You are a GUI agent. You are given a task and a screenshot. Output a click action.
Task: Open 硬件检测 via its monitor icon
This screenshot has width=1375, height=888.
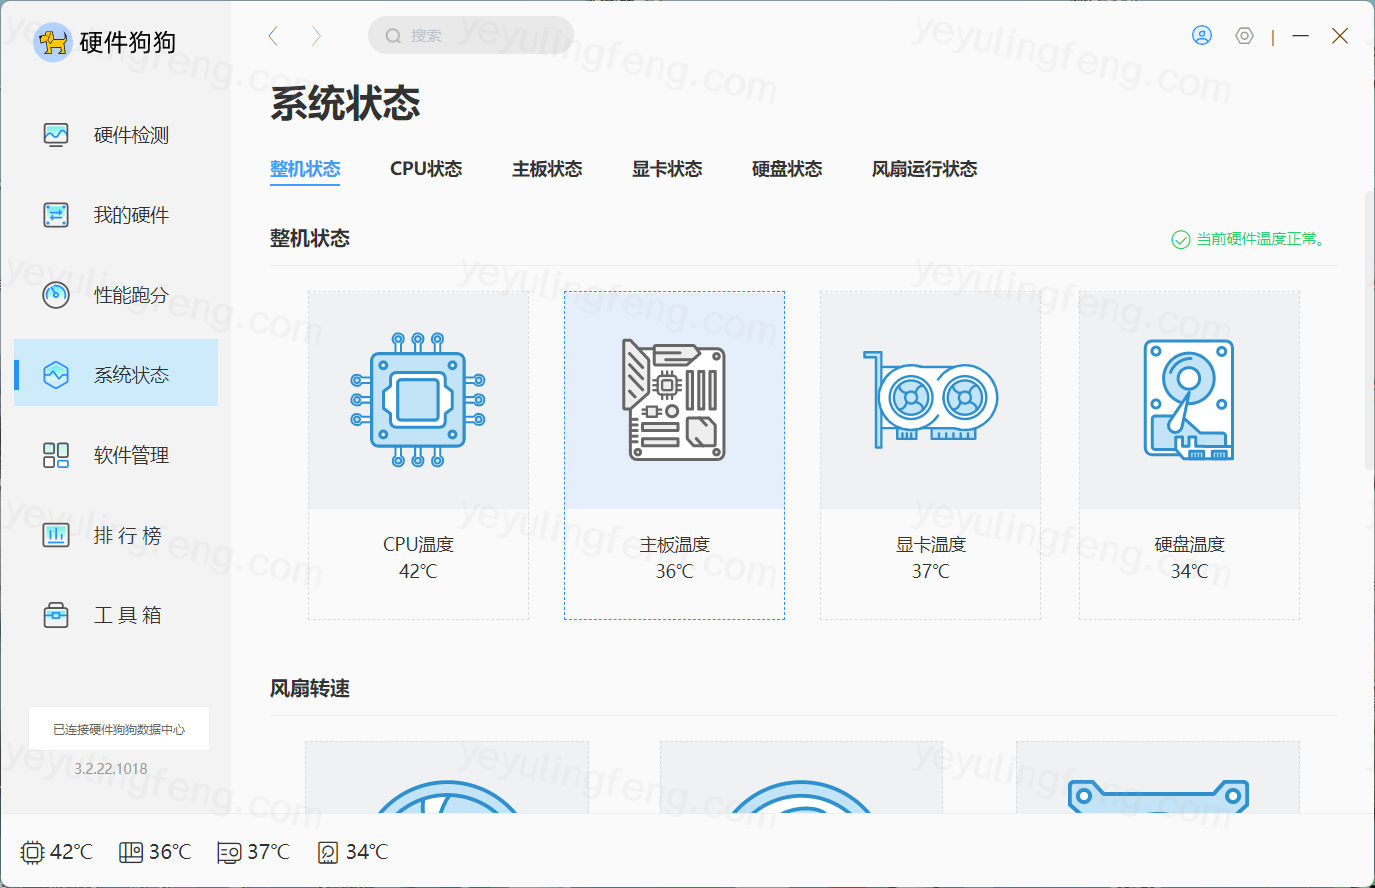point(56,135)
